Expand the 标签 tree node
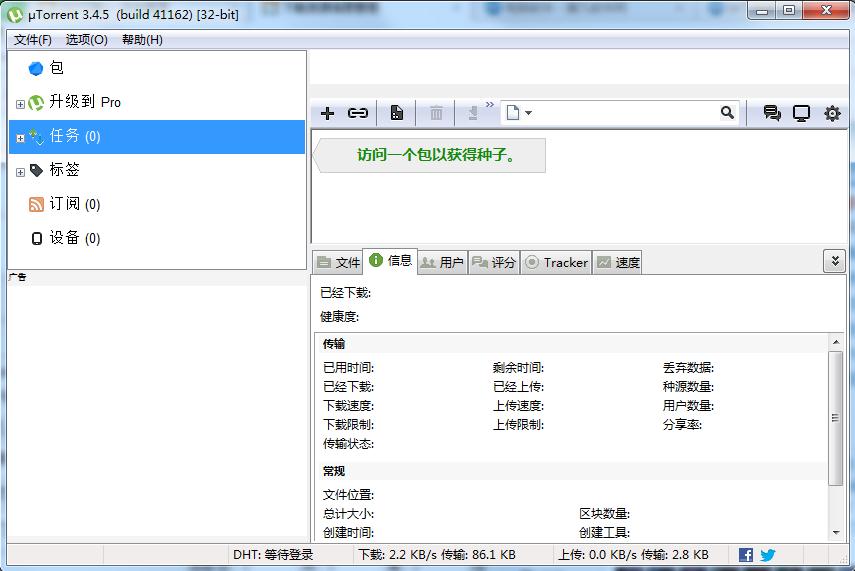This screenshot has height=571, width=855. click(x=20, y=172)
